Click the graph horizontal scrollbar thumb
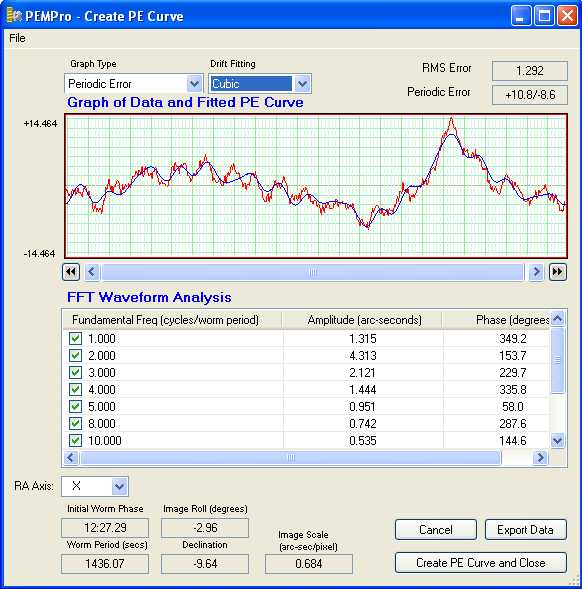 [x=313, y=272]
